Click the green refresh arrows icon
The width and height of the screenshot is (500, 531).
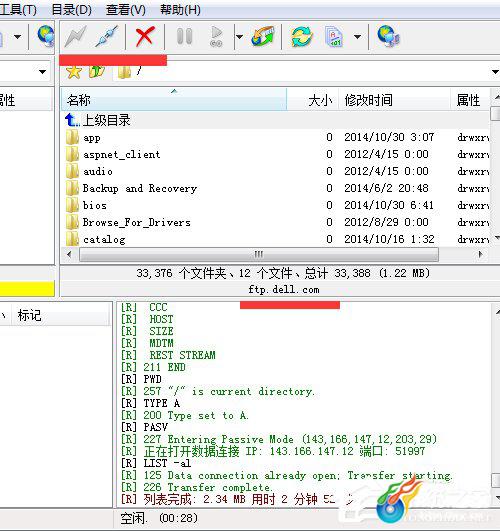301,36
